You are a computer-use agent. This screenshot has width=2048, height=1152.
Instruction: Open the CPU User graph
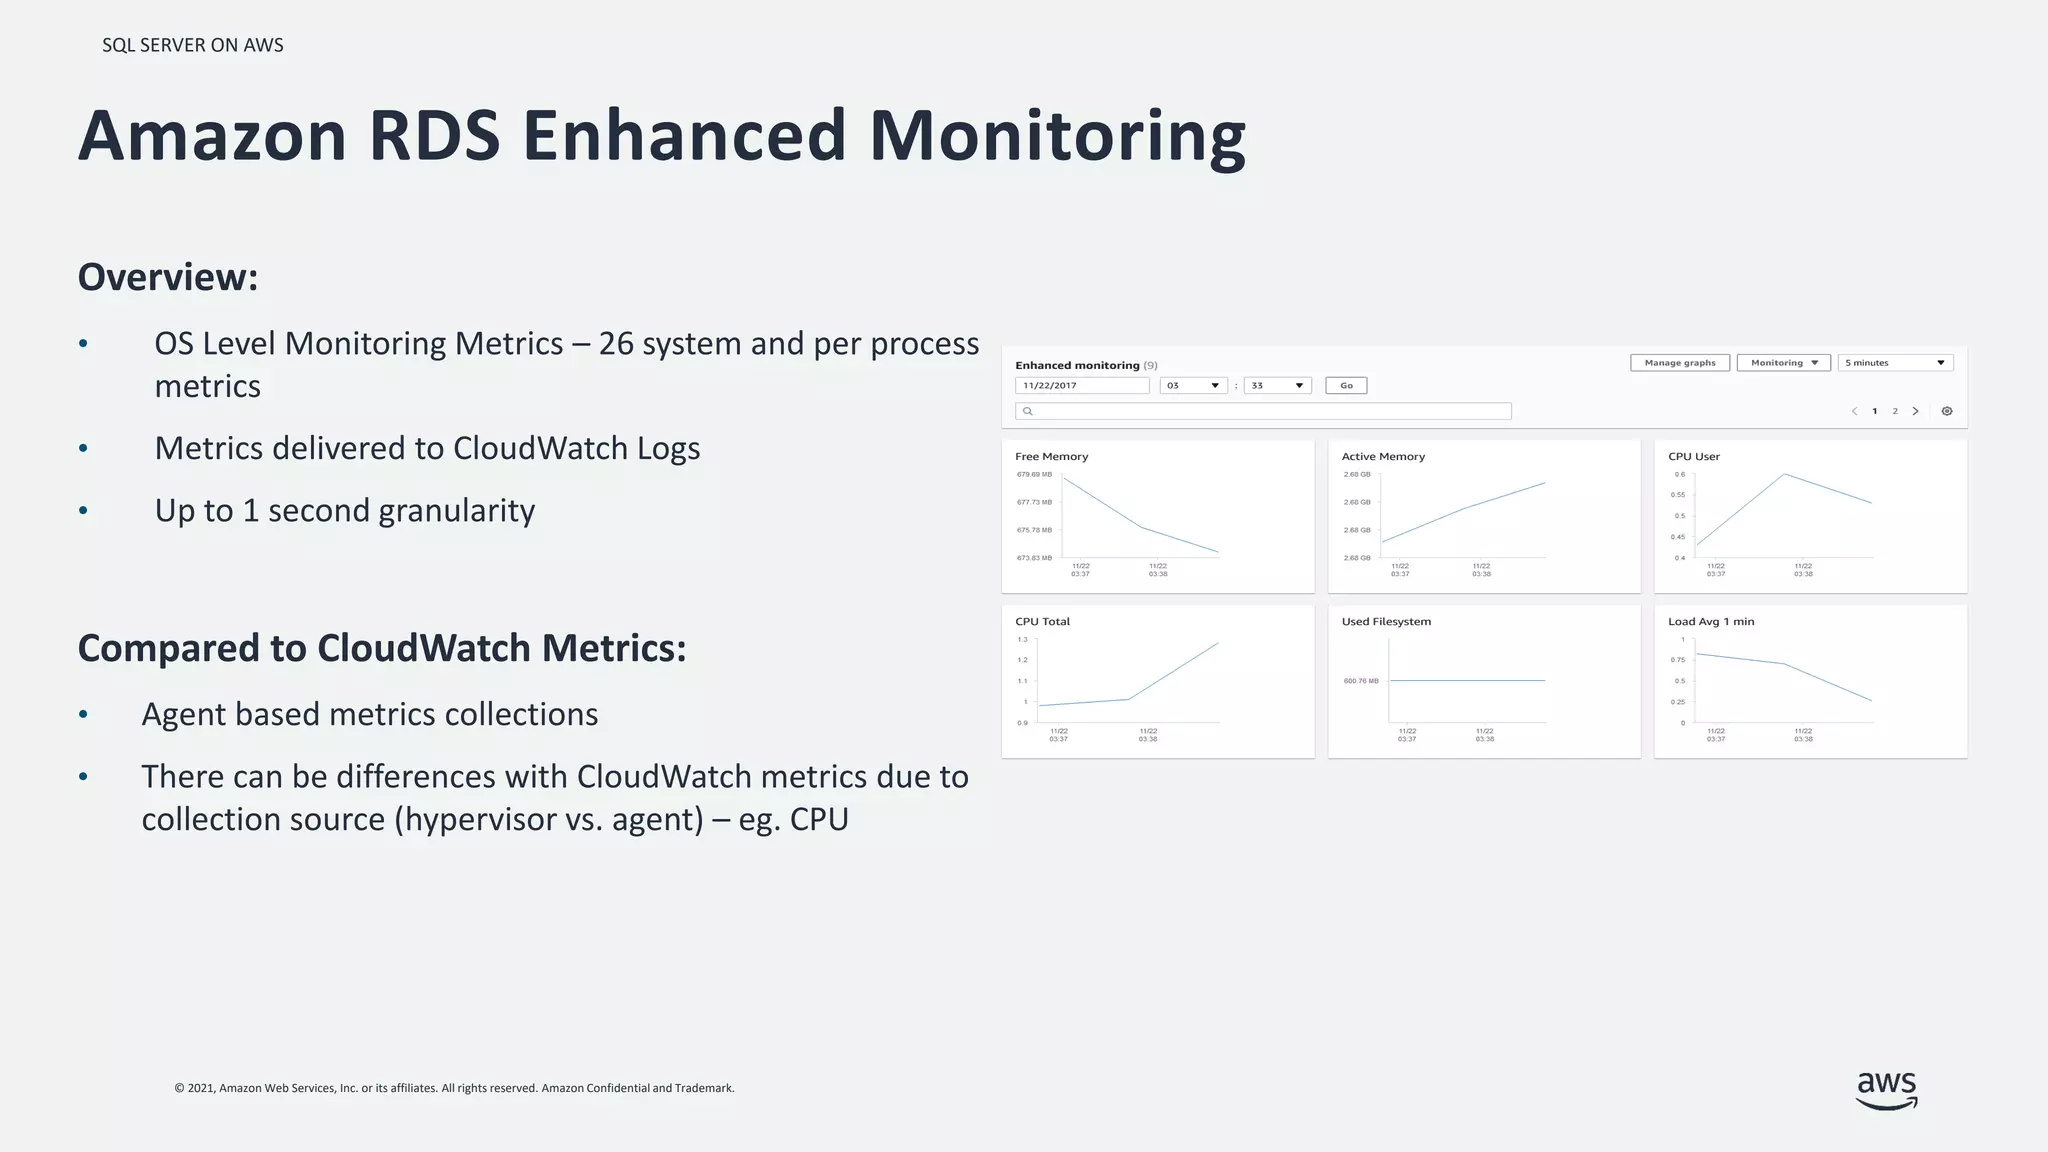pos(1810,516)
